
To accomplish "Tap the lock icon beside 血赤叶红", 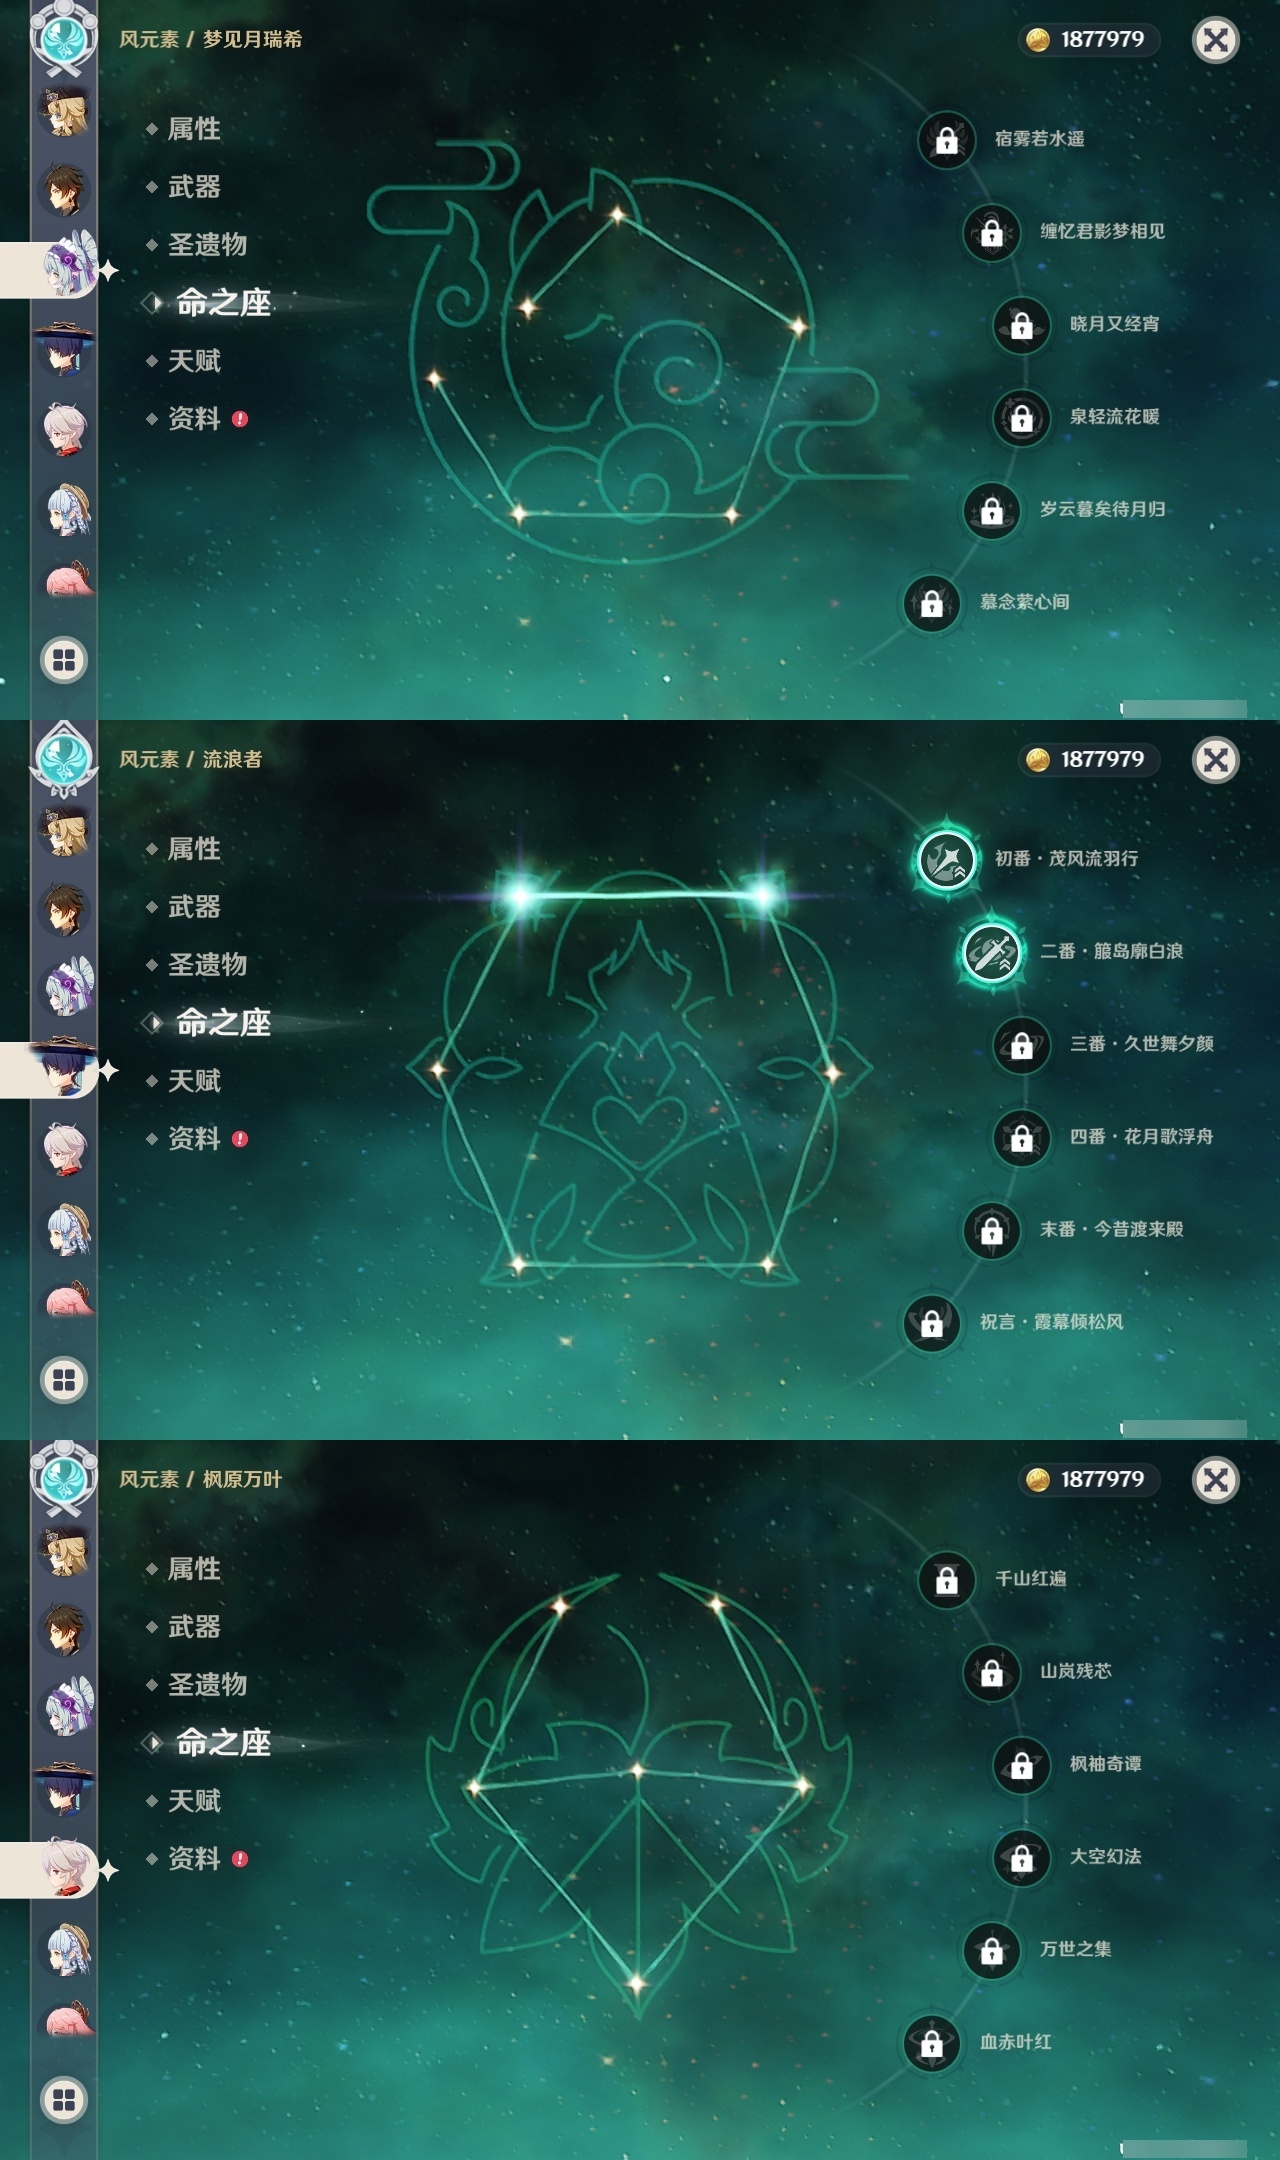I will [x=931, y=2043].
